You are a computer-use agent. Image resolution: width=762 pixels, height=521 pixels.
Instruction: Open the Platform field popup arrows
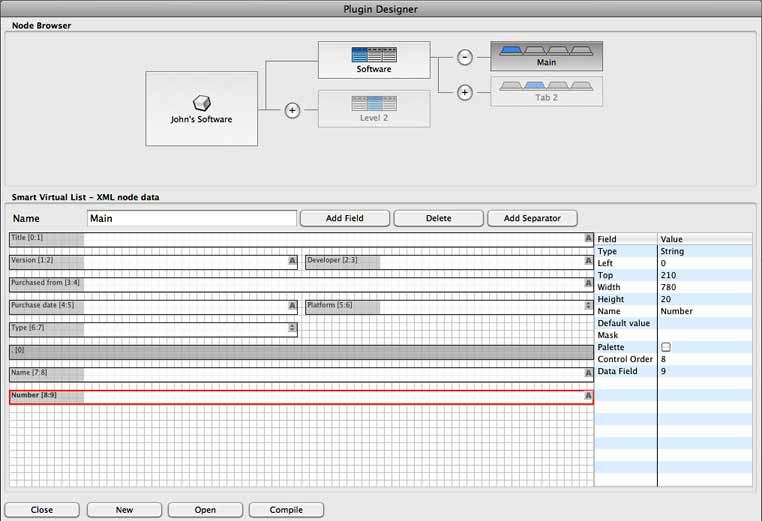589,306
